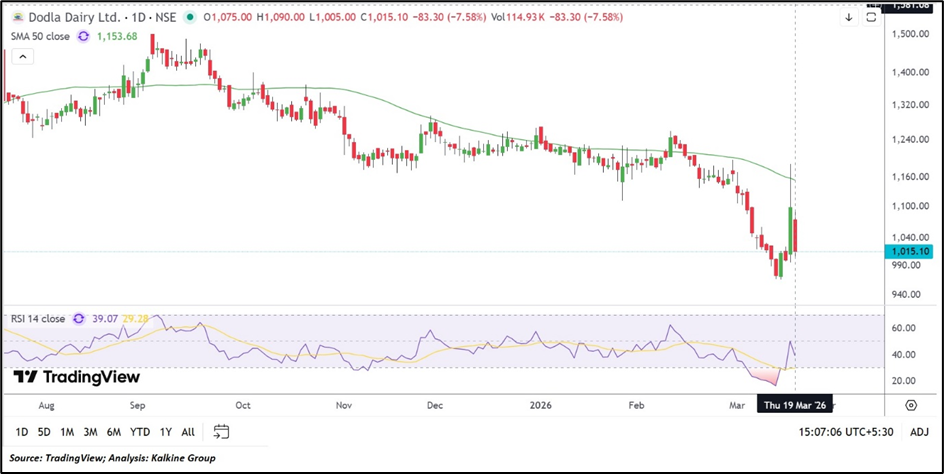Switch to the 1M range

point(67,432)
